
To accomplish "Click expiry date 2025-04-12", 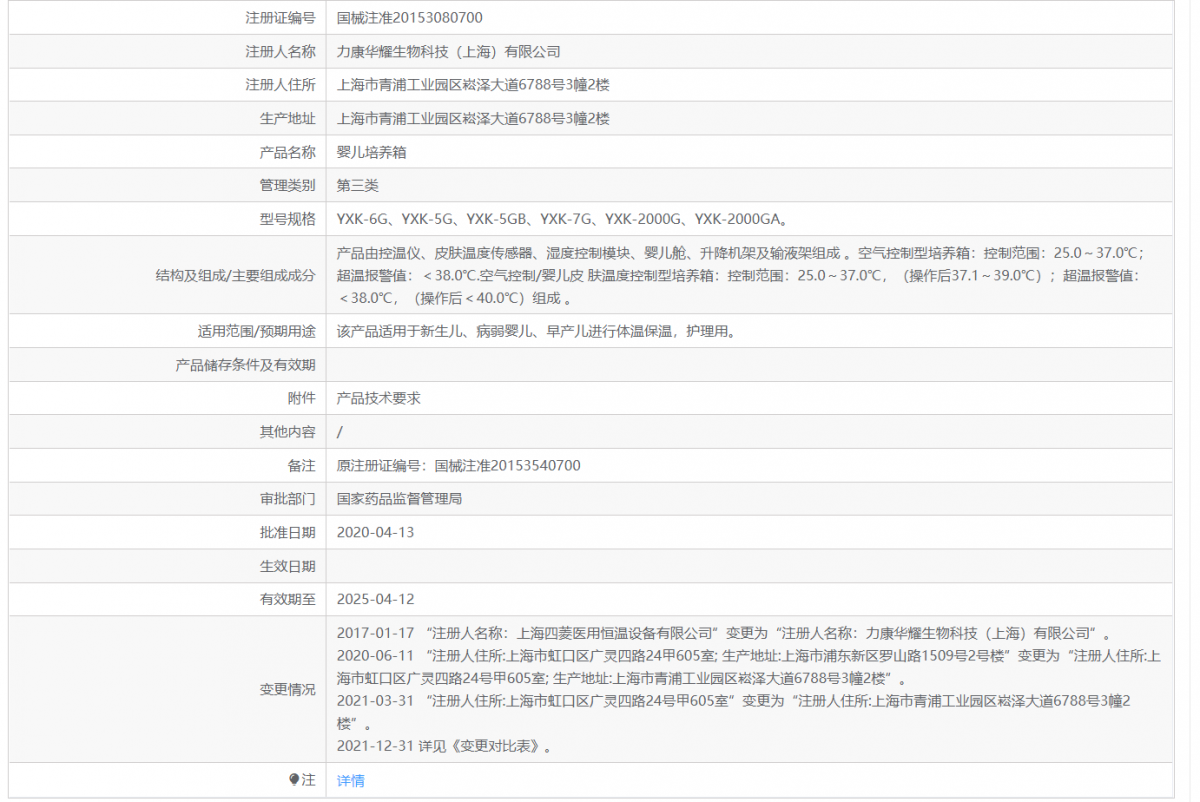I will 375,599.
